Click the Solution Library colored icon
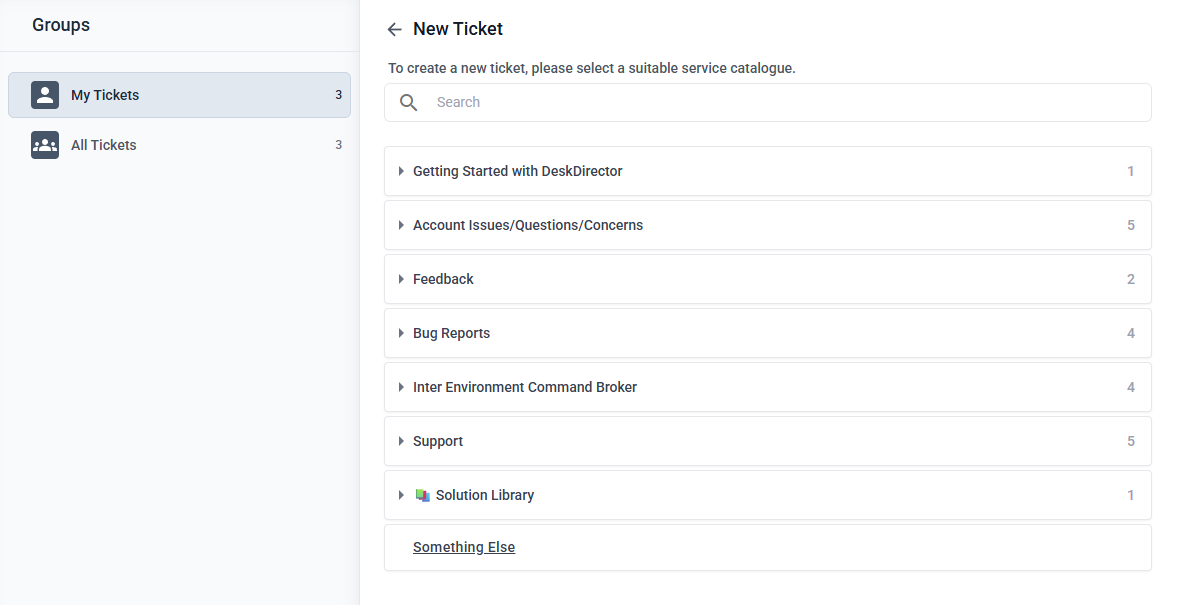This screenshot has height=605, width=1203. 422,495
